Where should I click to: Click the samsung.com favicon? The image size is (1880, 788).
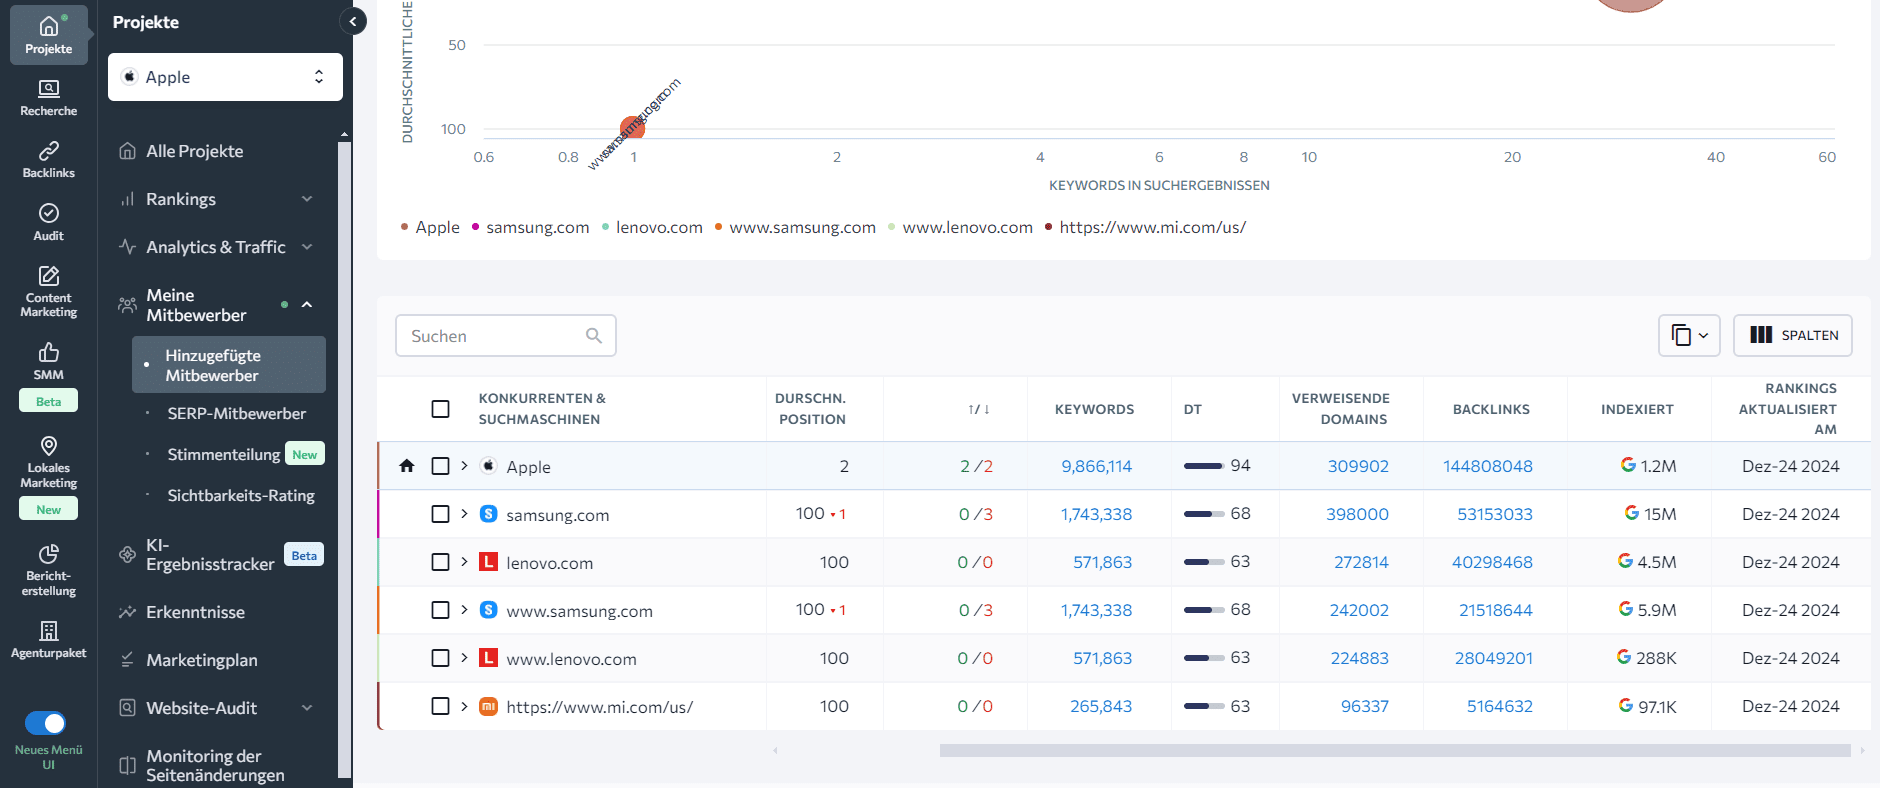[488, 514]
